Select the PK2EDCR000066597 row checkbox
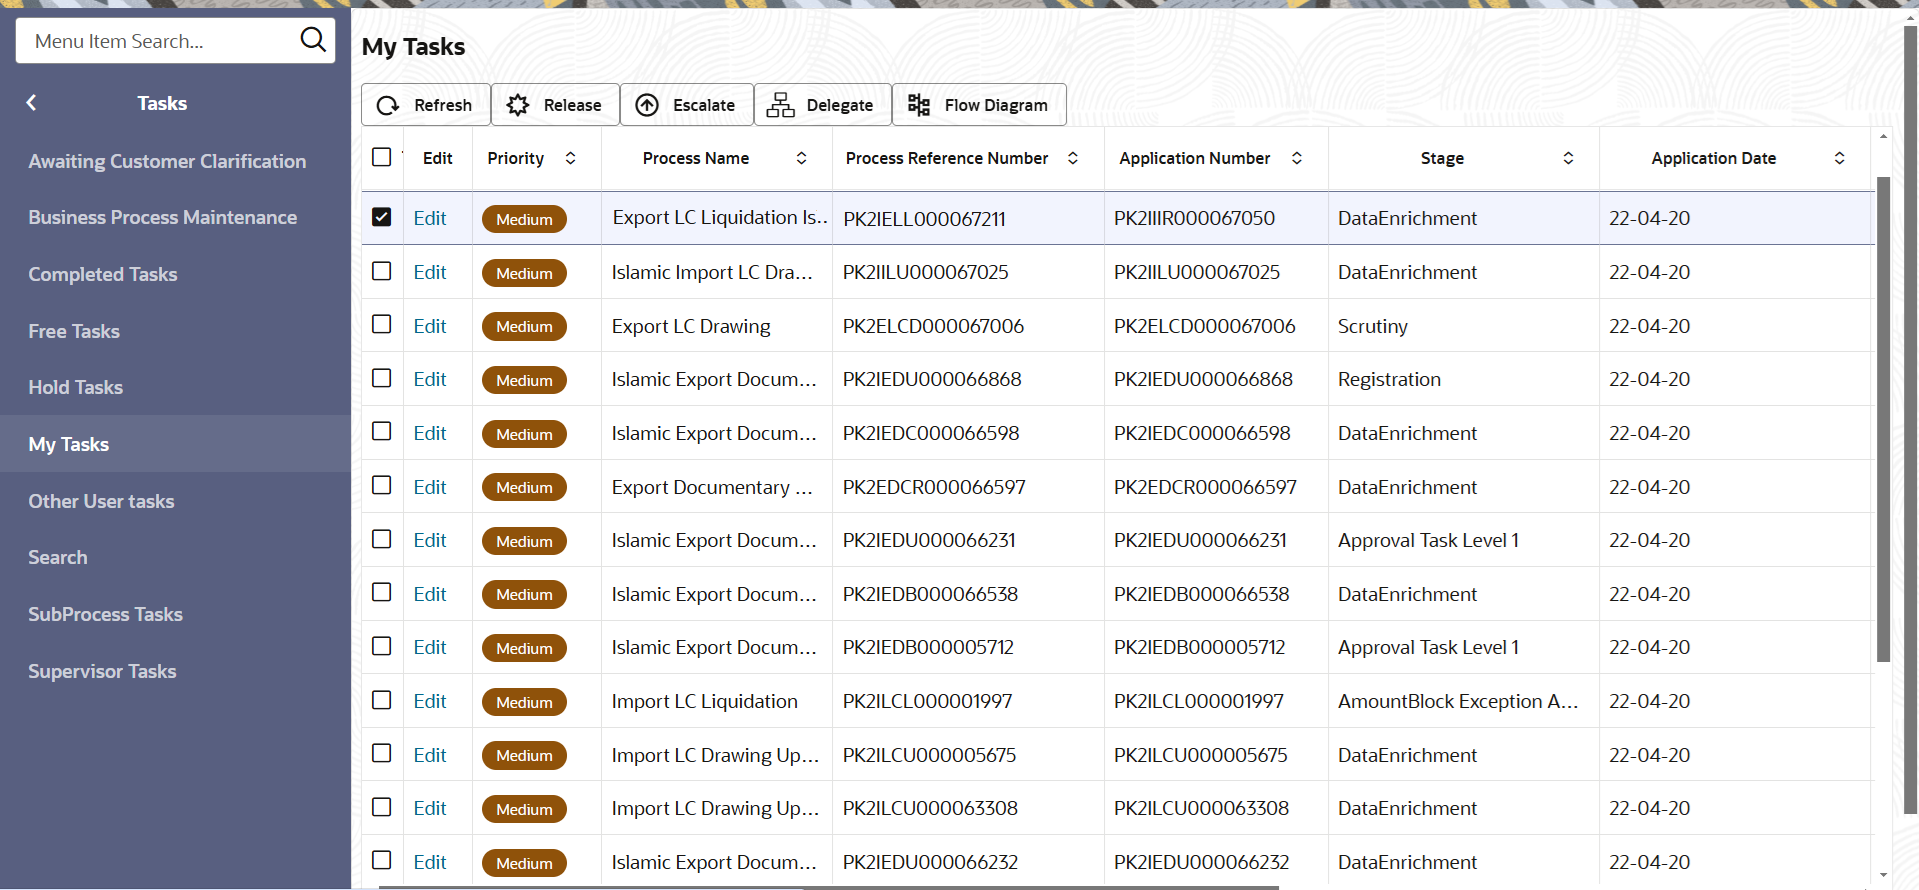Viewport: 1919px width, 890px height. [x=381, y=485]
